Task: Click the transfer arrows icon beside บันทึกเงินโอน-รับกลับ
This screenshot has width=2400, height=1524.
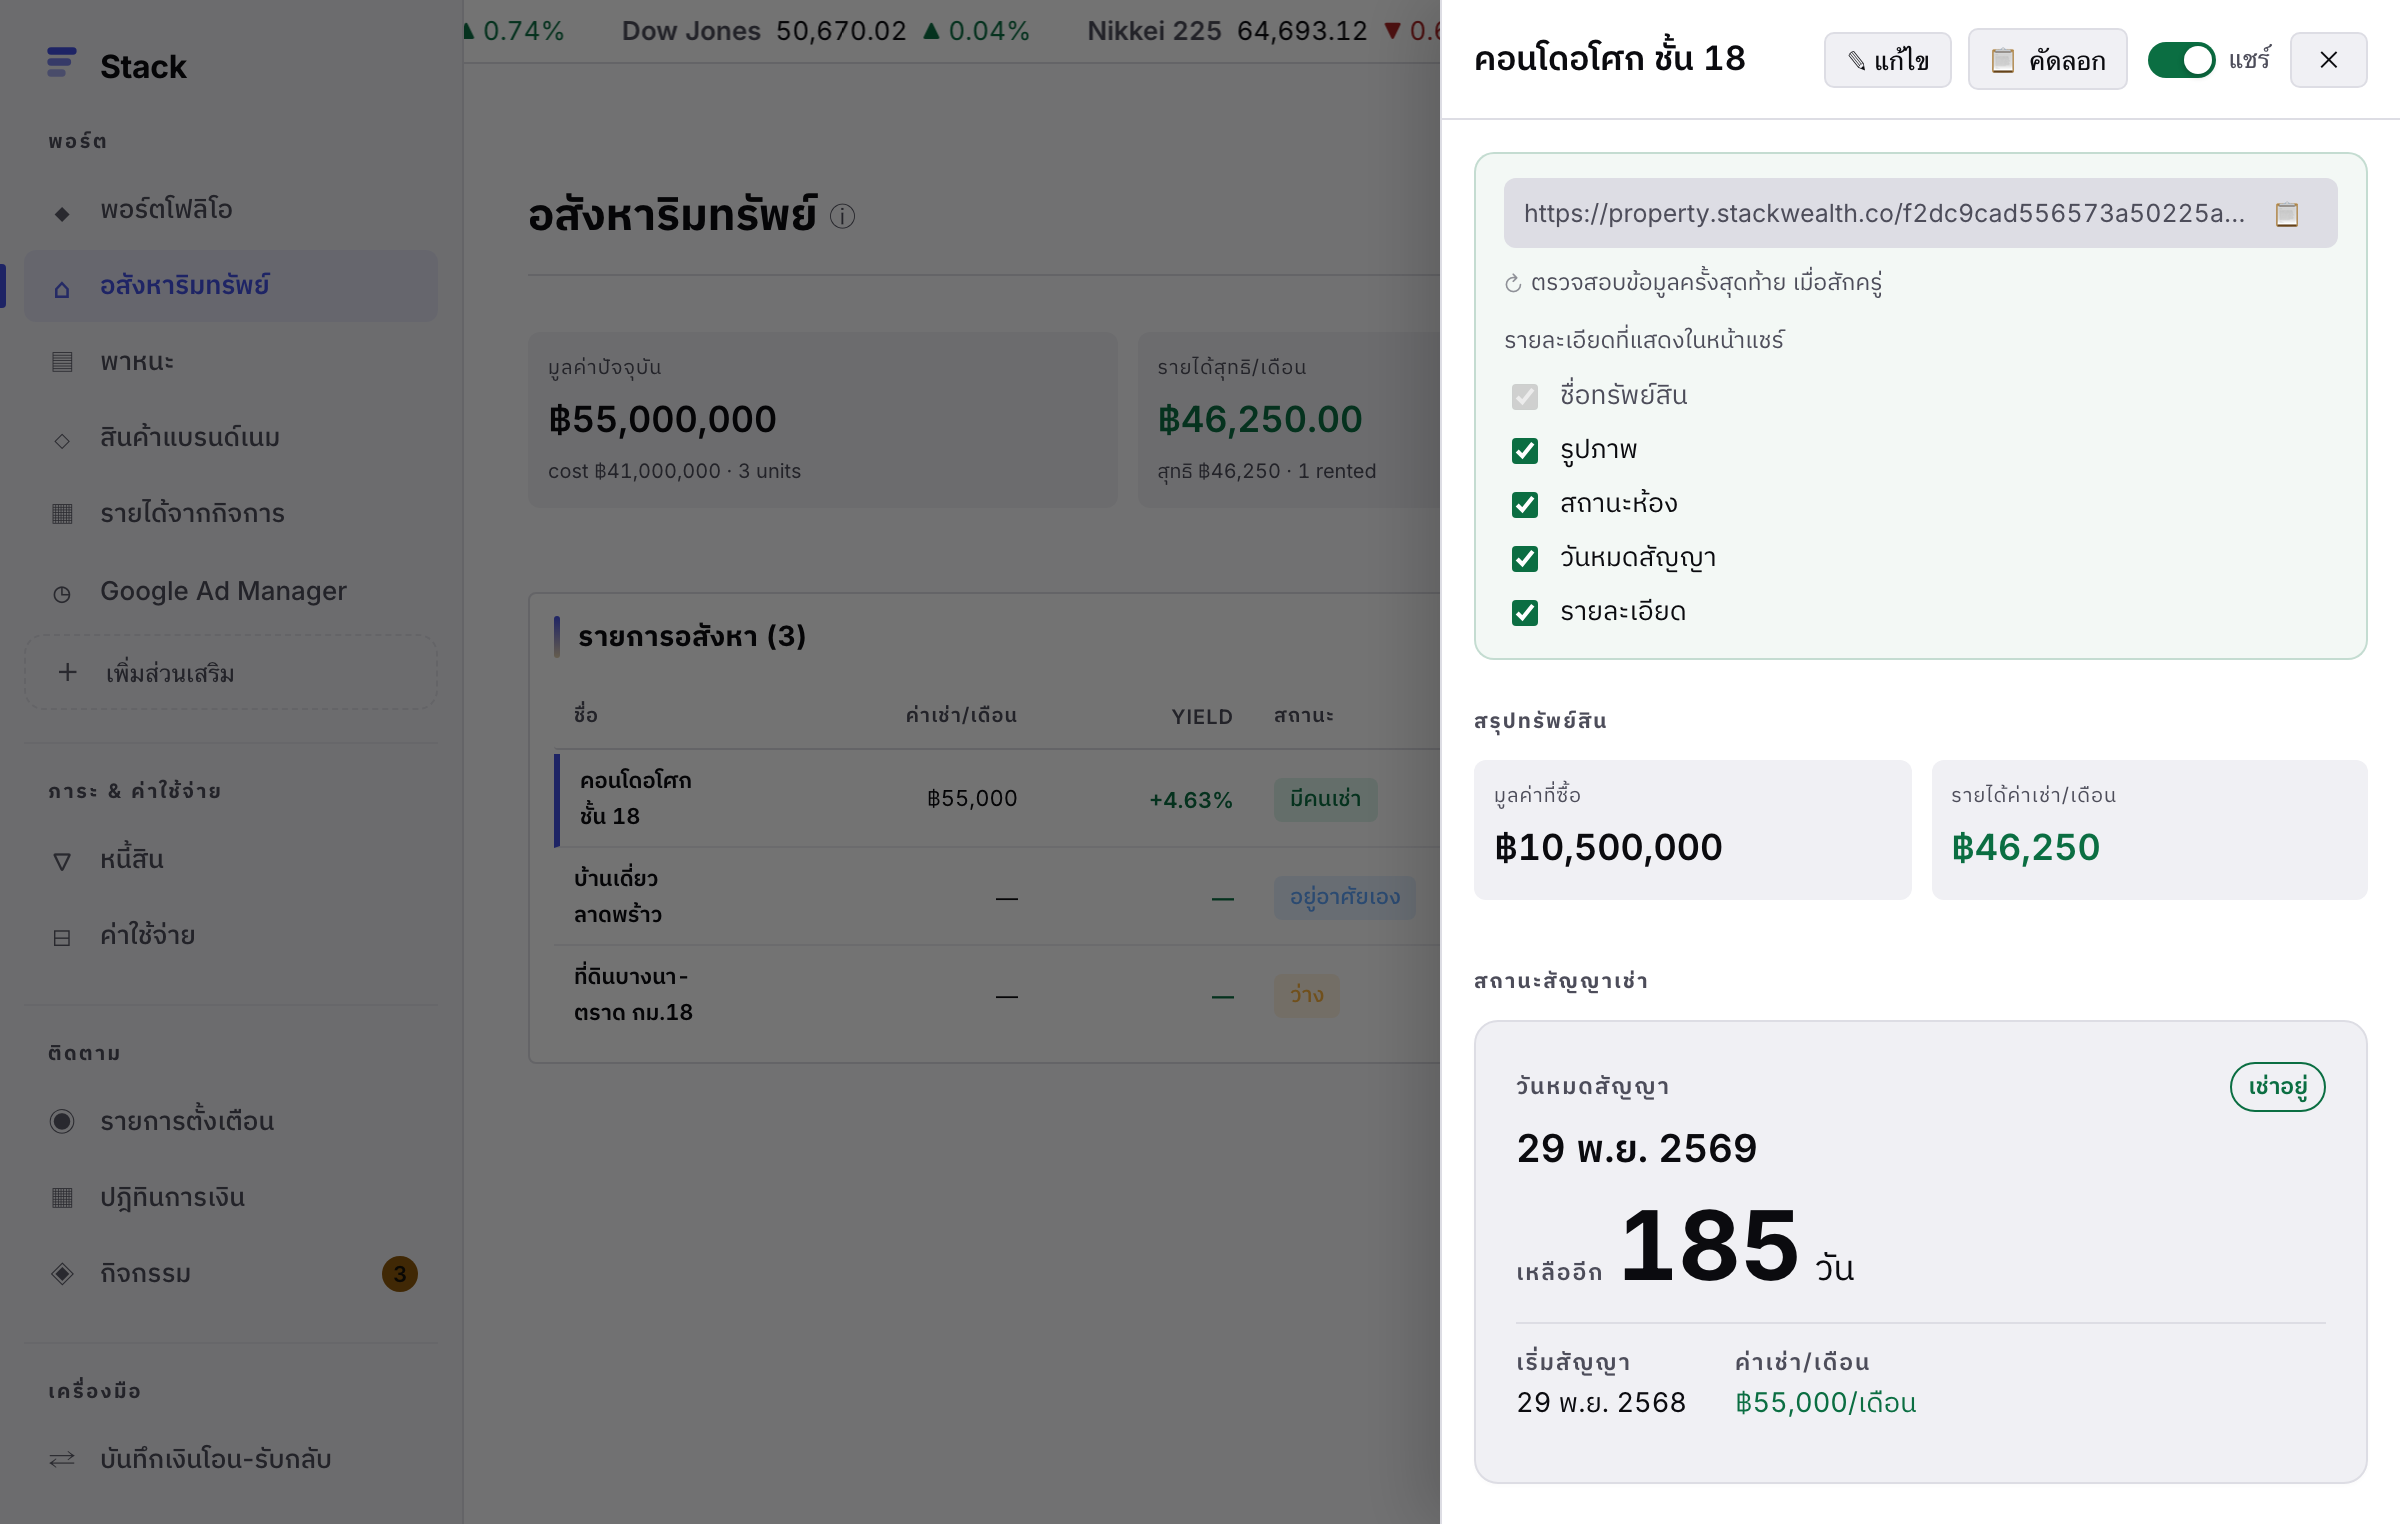Action: pyautogui.click(x=62, y=1459)
